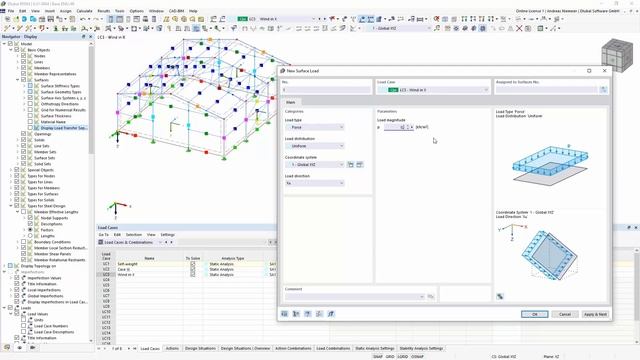Screen dimensions: 640x360
Task: Open the Load type dropdown
Action: point(315,127)
